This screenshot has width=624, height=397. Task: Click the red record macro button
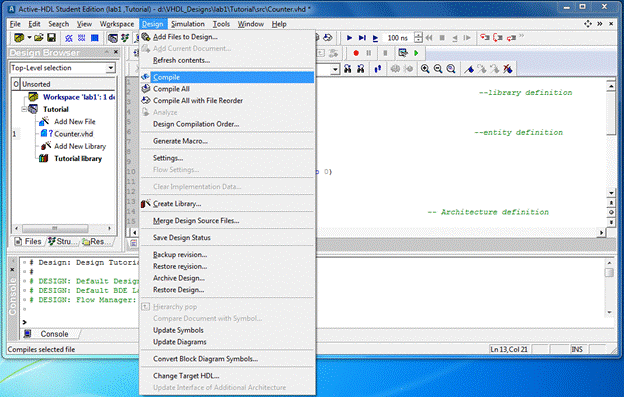[356, 53]
